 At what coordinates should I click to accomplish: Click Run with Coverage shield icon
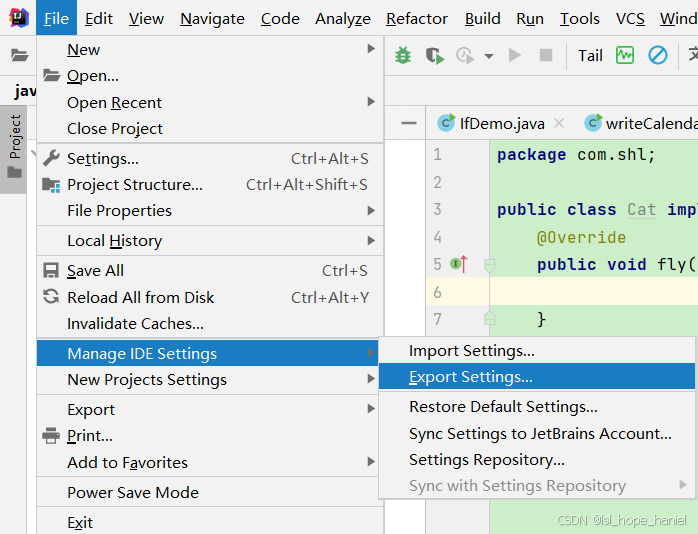(x=434, y=56)
